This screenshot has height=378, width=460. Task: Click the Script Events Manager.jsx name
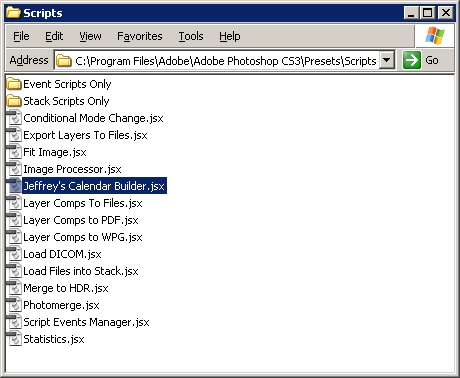86,322
